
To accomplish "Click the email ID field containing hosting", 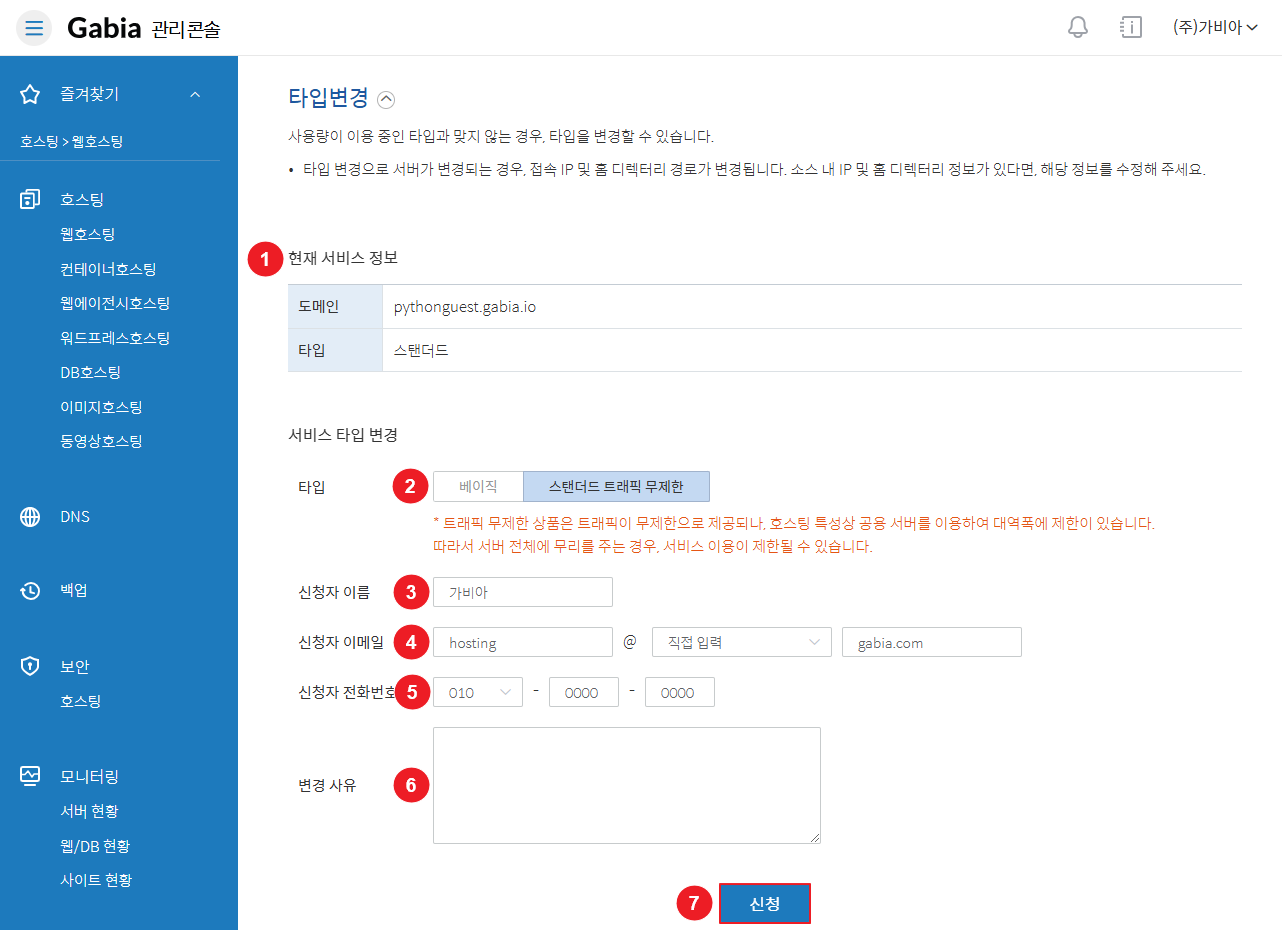I will click(523, 642).
